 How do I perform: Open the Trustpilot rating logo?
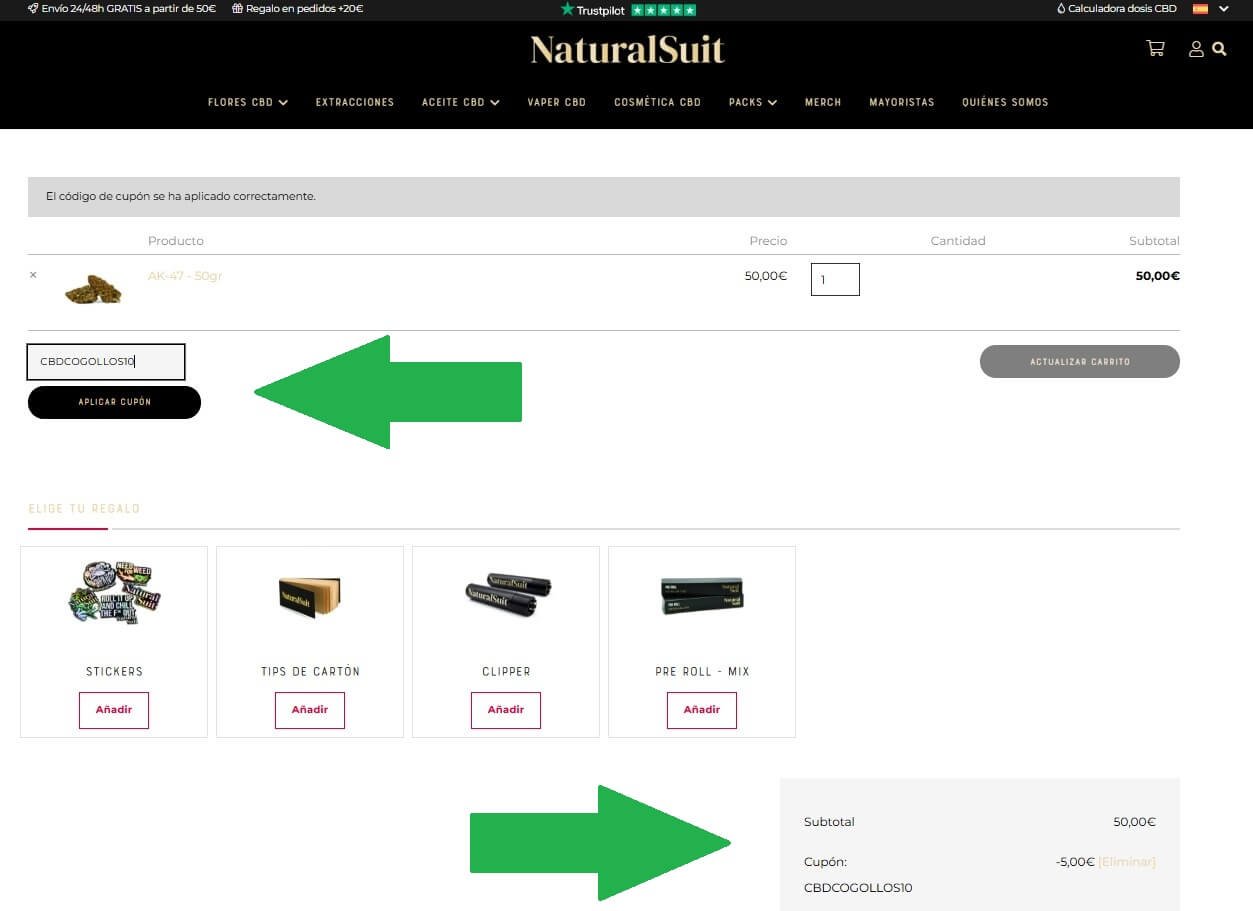pos(627,9)
